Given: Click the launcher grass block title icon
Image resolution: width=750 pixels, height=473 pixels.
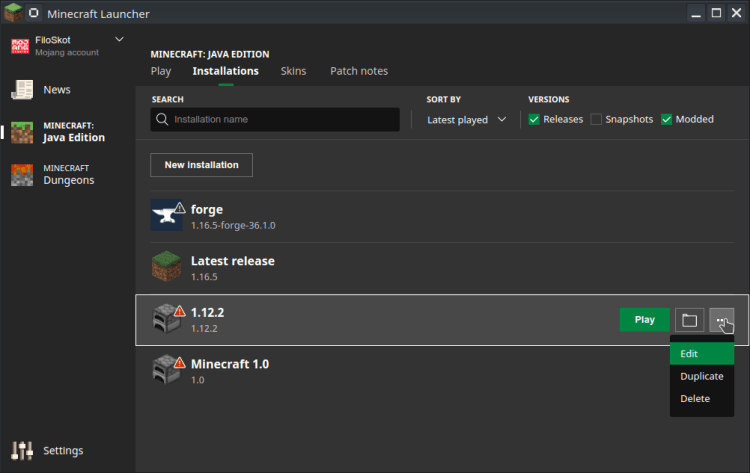Looking at the screenshot, I should click(x=13, y=12).
